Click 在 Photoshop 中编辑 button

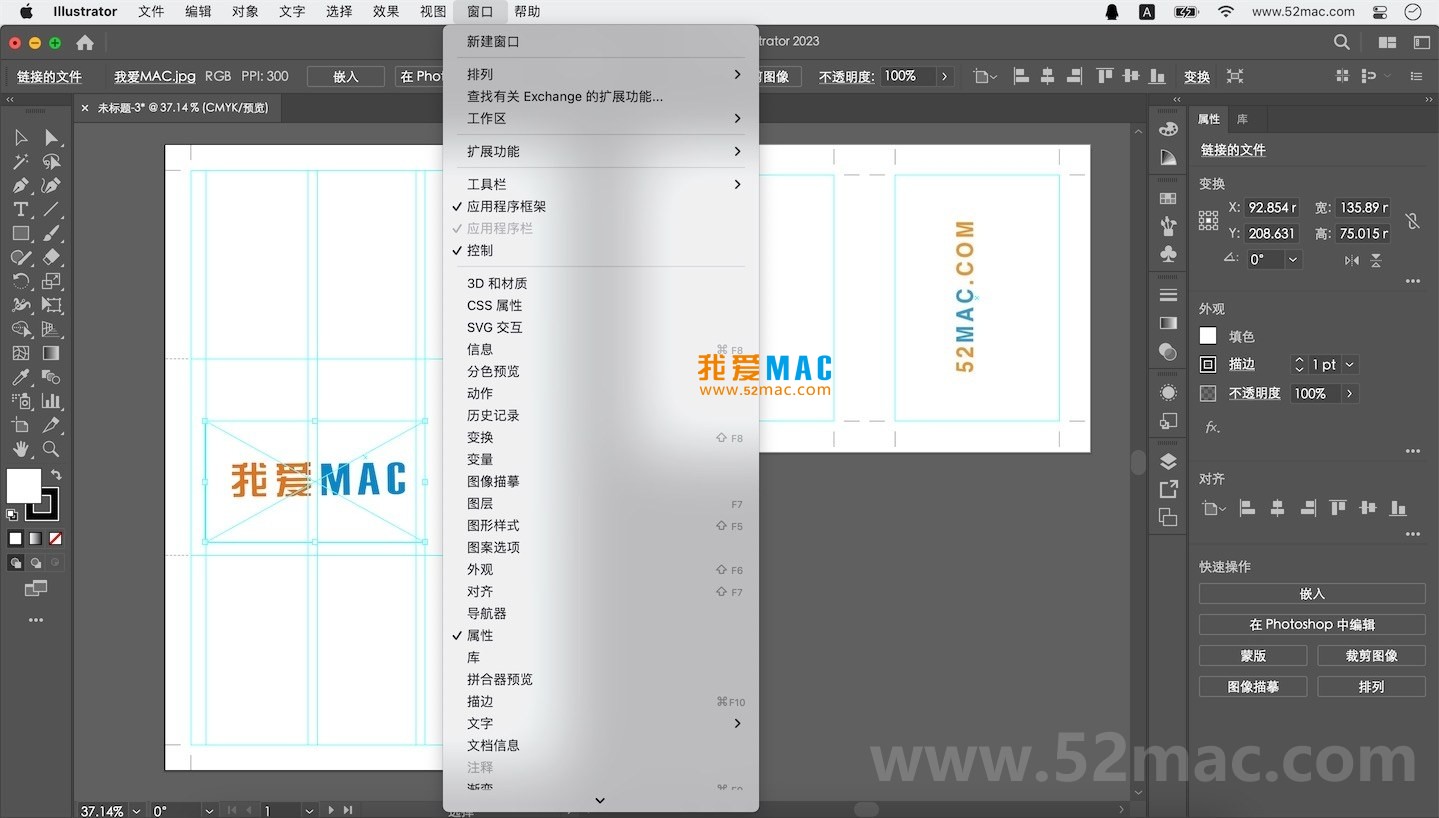[x=1312, y=624]
